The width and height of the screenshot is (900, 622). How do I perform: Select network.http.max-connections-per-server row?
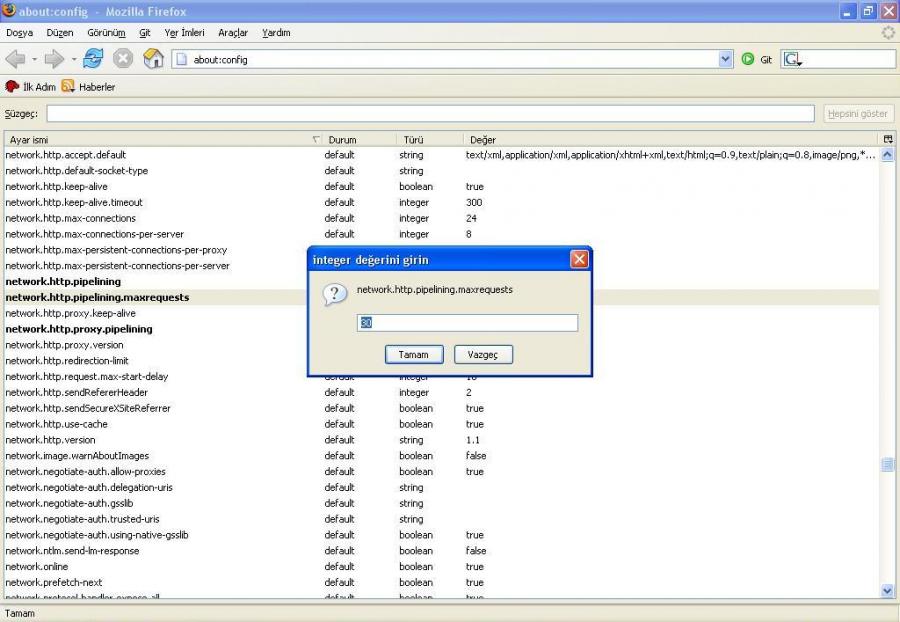coord(441,234)
